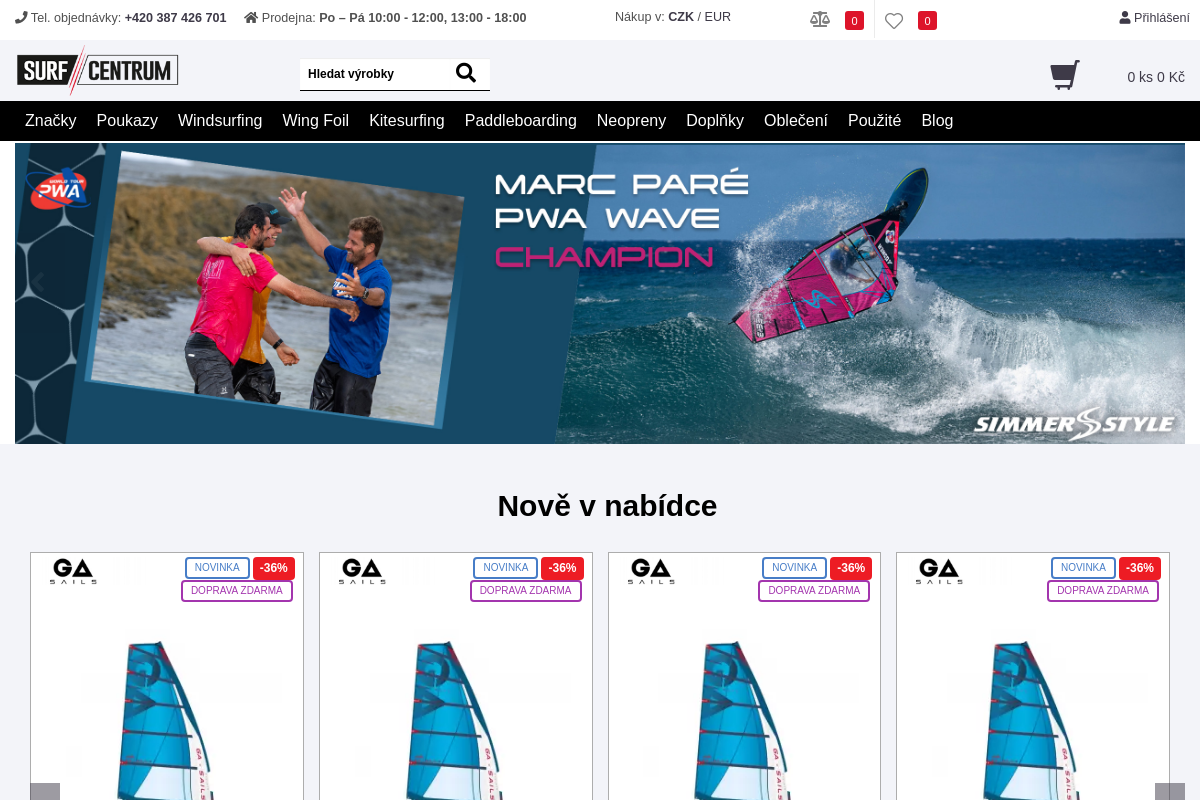Call the order phone number link
The width and height of the screenshot is (1200, 800).
click(176, 18)
